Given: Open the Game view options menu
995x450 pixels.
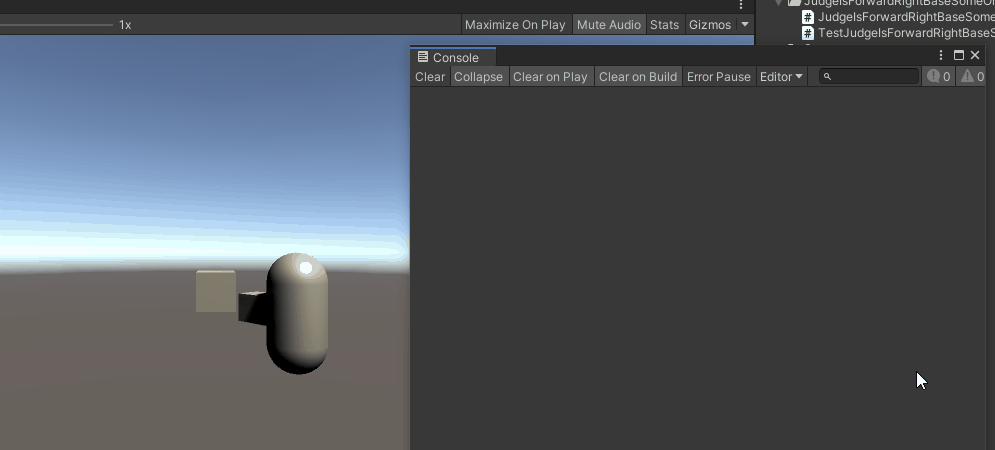Looking at the screenshot, I should coord(741,4).
